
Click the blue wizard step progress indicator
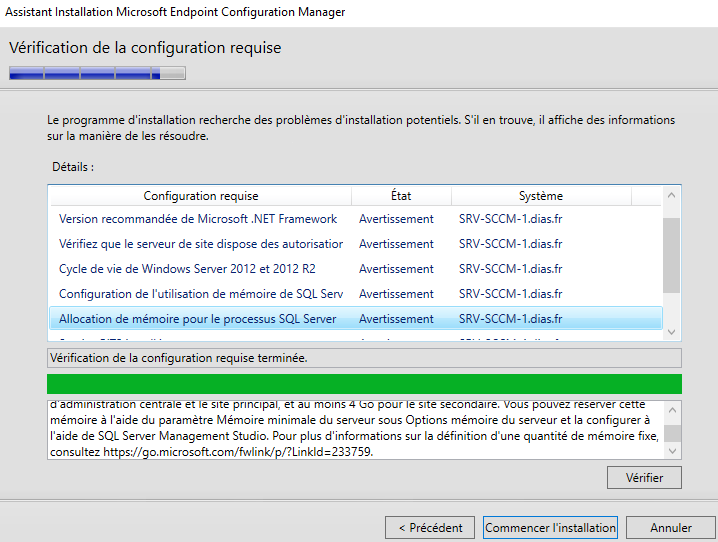(x=97, y=73)
